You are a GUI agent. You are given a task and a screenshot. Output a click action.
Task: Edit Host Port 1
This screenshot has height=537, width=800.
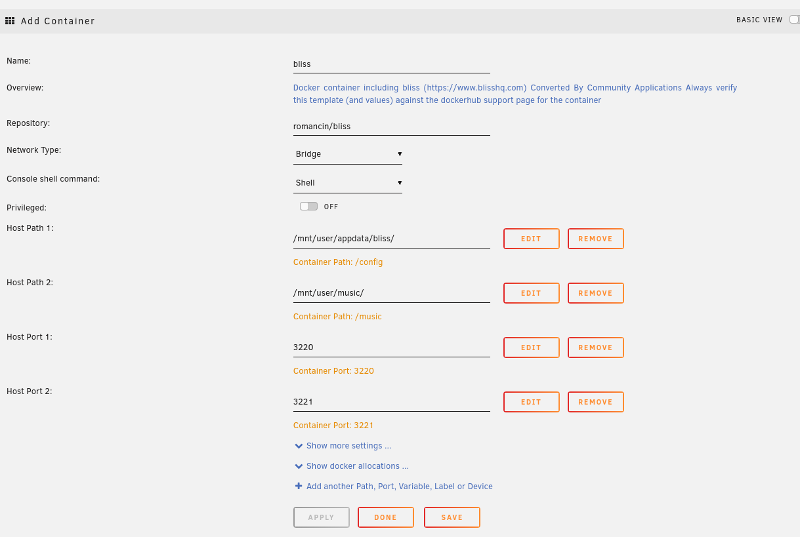pos(531,347)
